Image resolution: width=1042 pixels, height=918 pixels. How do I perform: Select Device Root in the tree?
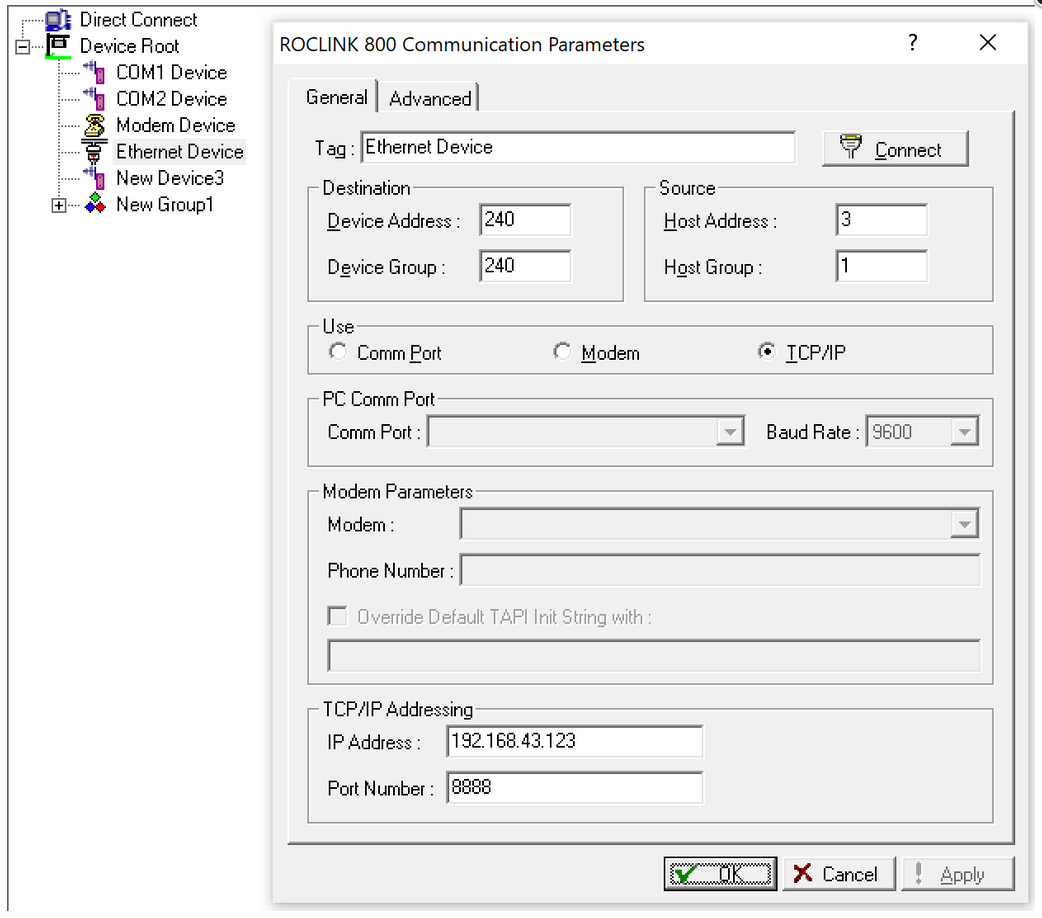point(130,46)
